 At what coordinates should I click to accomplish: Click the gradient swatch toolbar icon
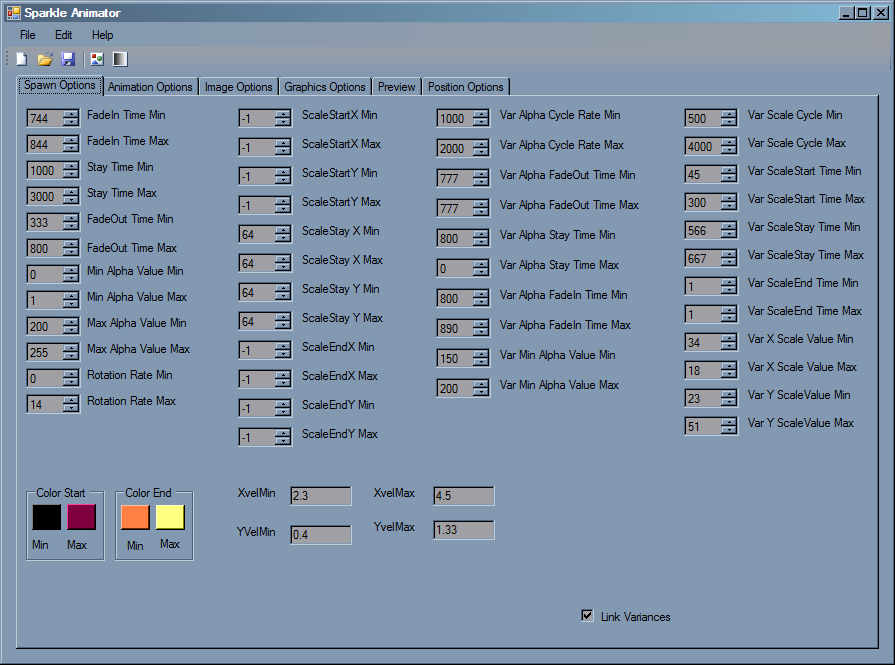coord(120,58)
